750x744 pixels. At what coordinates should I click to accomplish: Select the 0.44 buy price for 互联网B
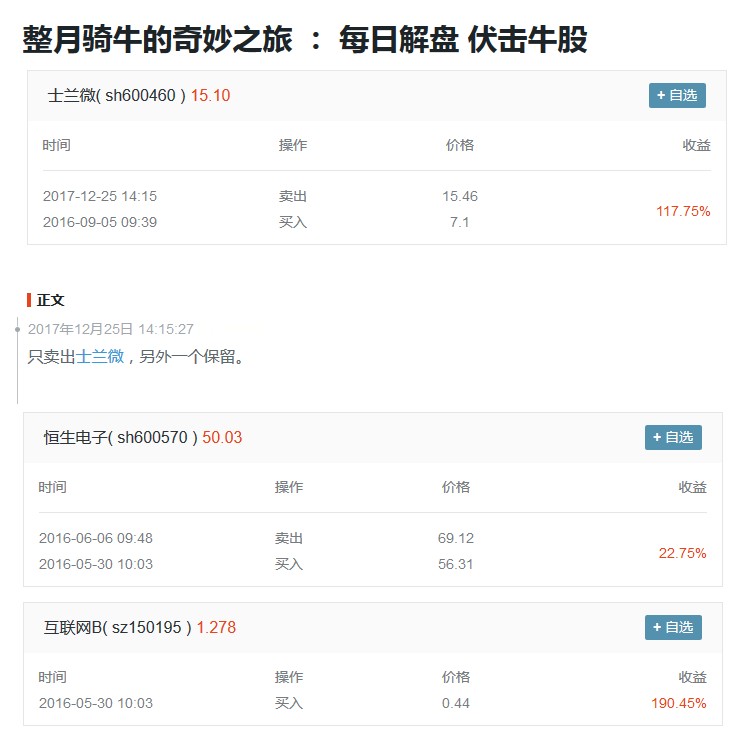coord(456,703)
